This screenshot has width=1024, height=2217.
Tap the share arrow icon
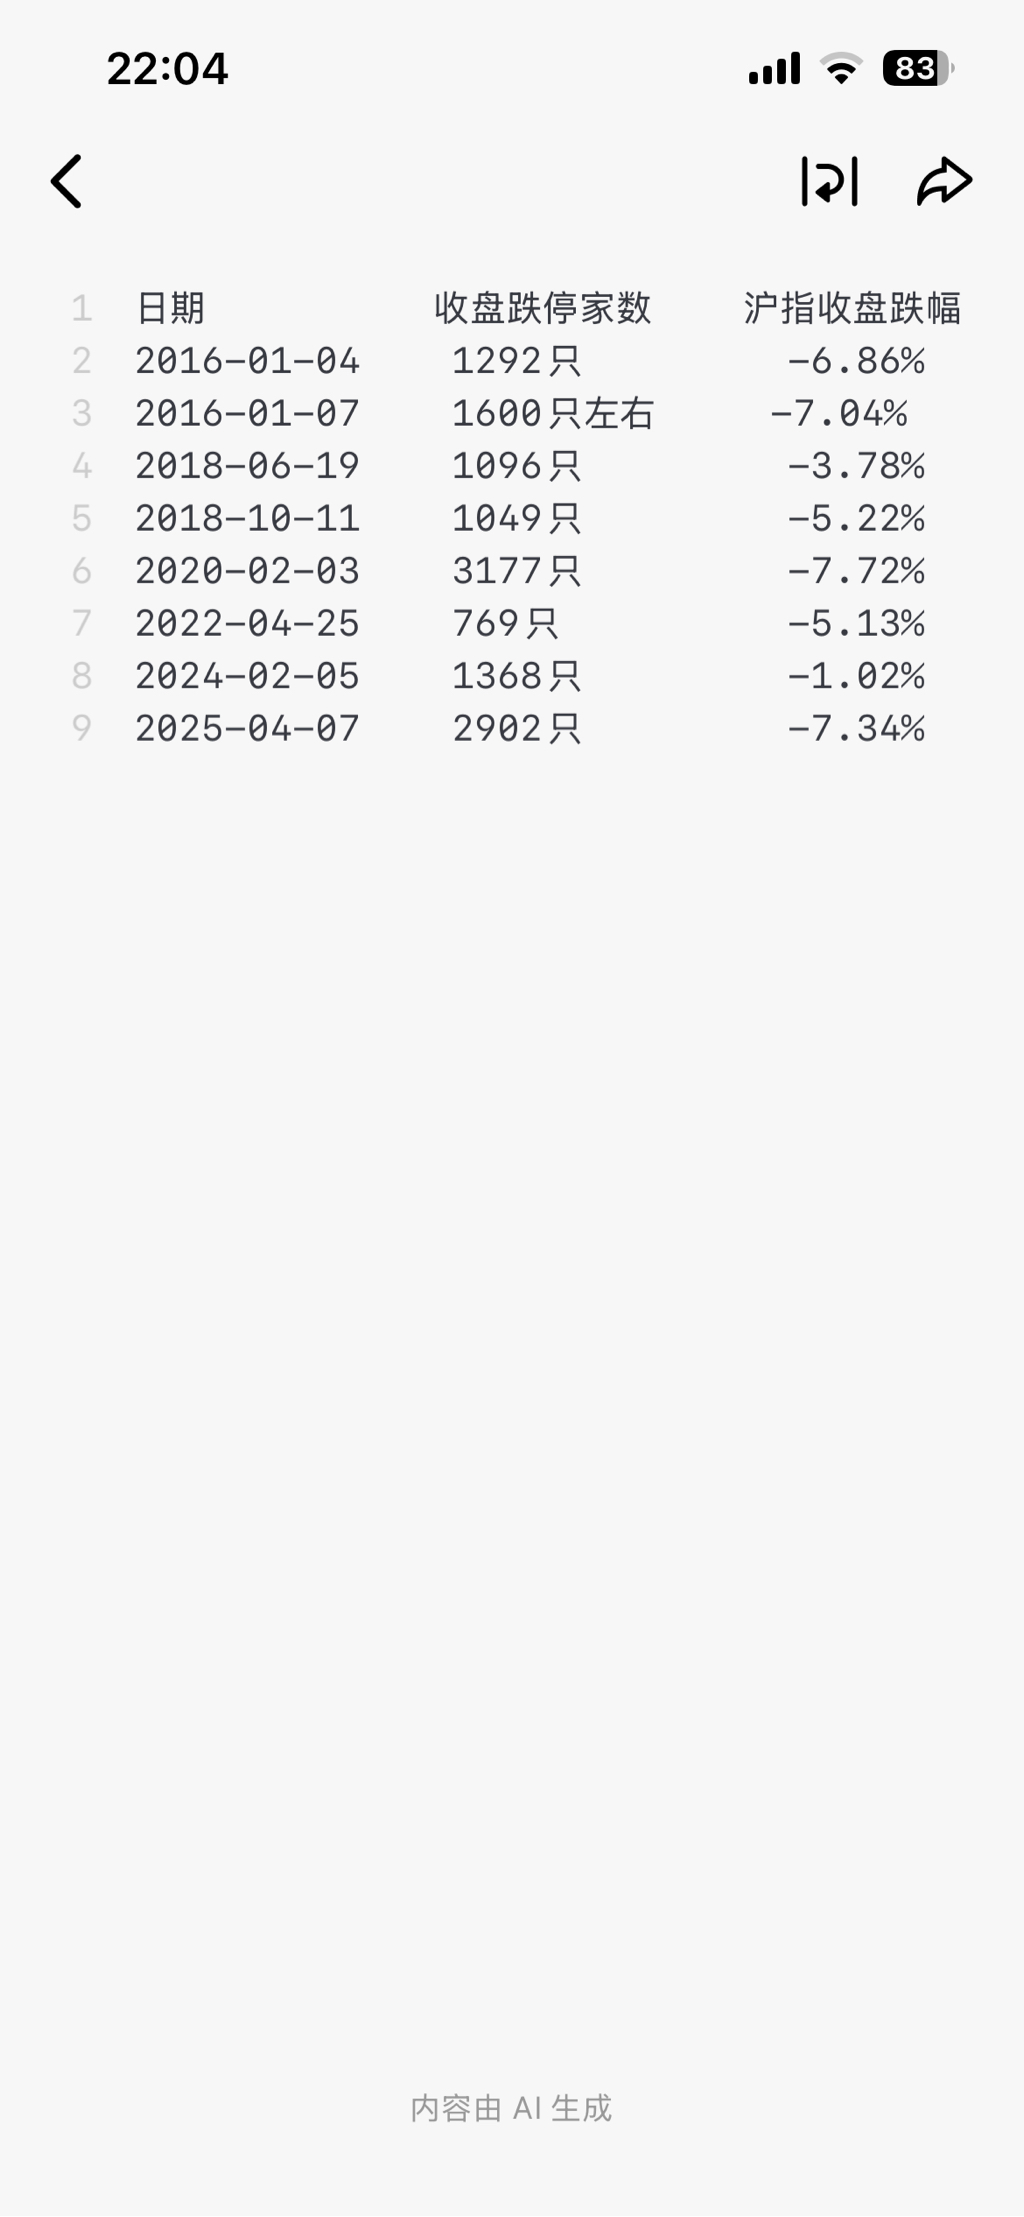(944, 181)
